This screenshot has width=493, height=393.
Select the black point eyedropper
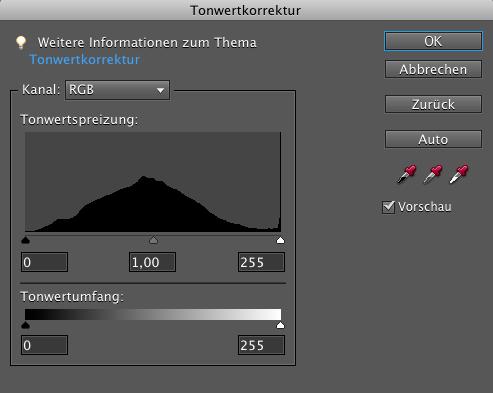point(406,174)
